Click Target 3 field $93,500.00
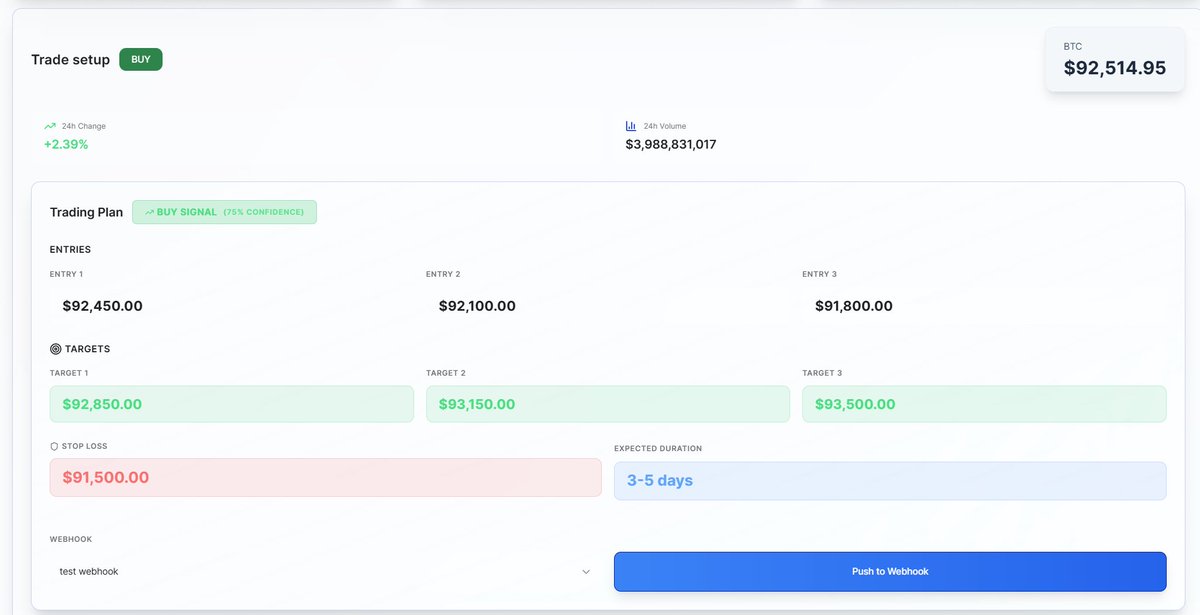The image size is (1200, 615). 984,404
